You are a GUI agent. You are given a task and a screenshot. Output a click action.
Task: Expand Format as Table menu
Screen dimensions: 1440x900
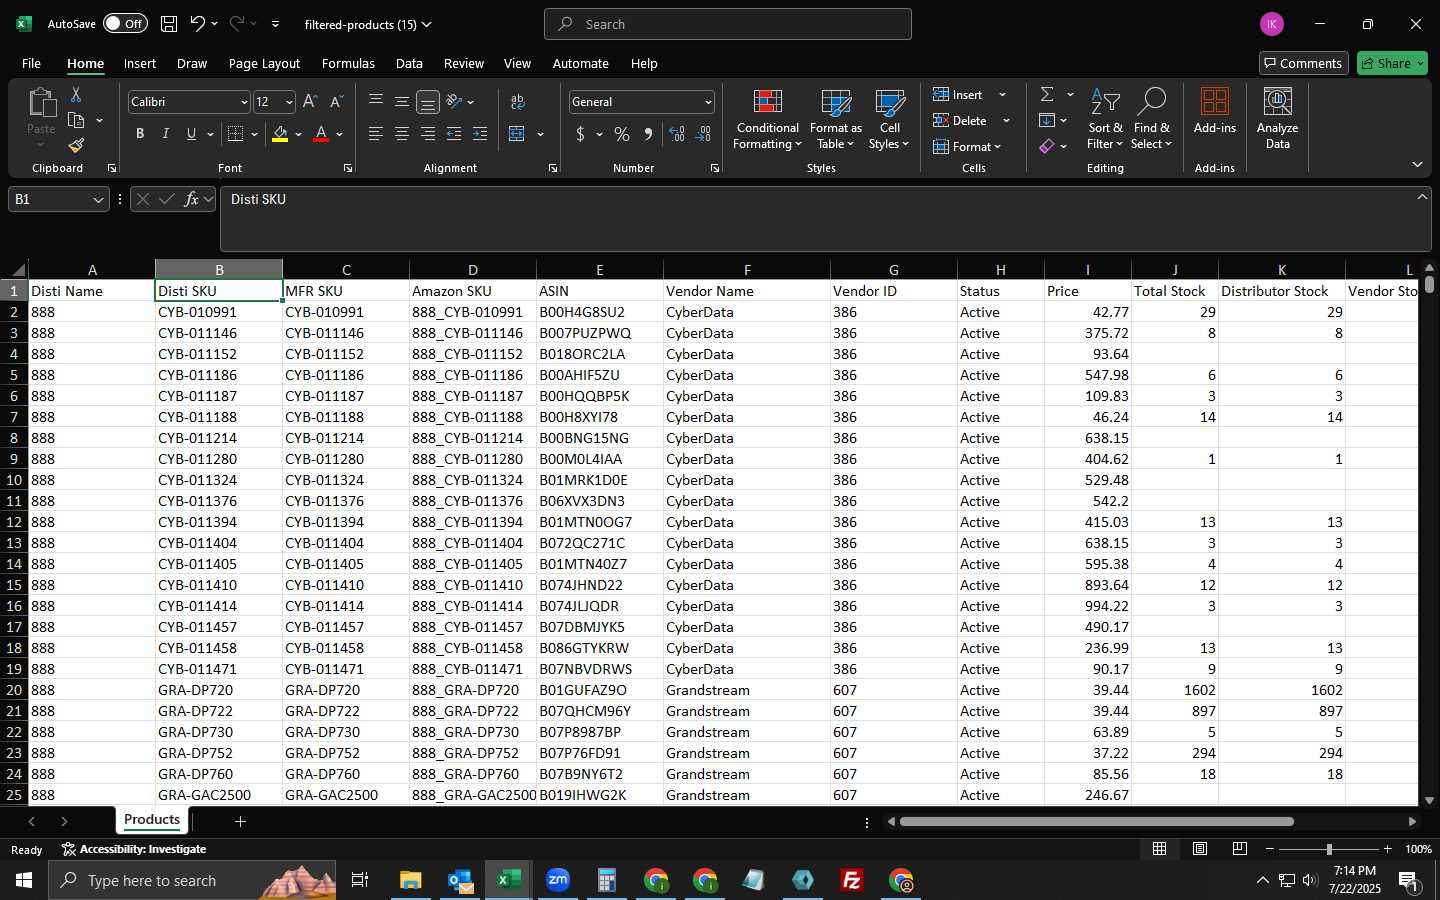coord(835,120)
